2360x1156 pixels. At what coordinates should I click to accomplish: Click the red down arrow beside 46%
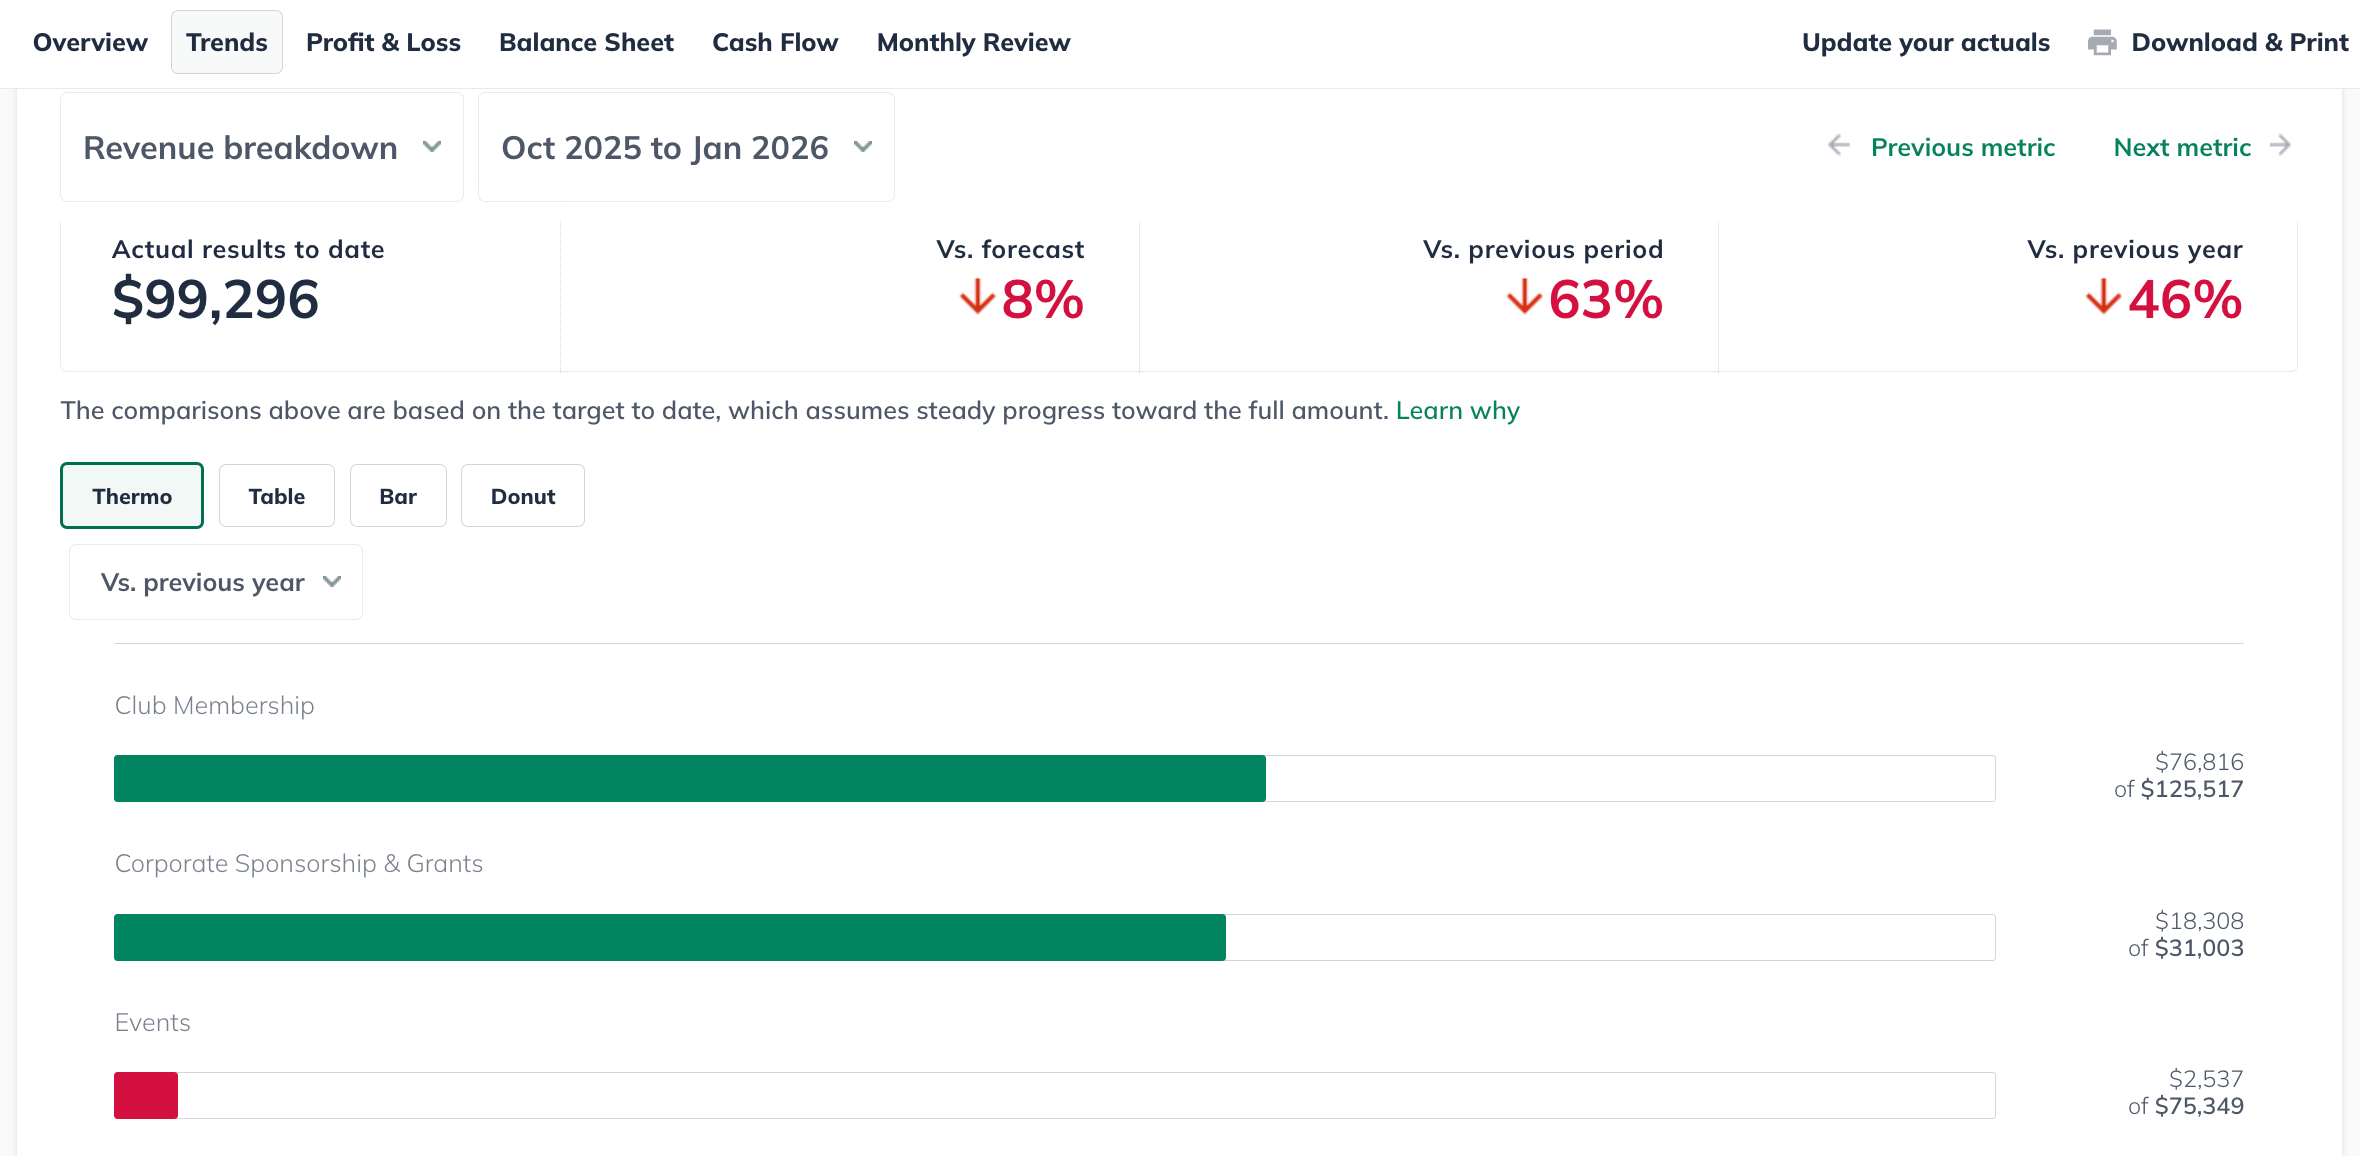click(x=2103, y=297)
